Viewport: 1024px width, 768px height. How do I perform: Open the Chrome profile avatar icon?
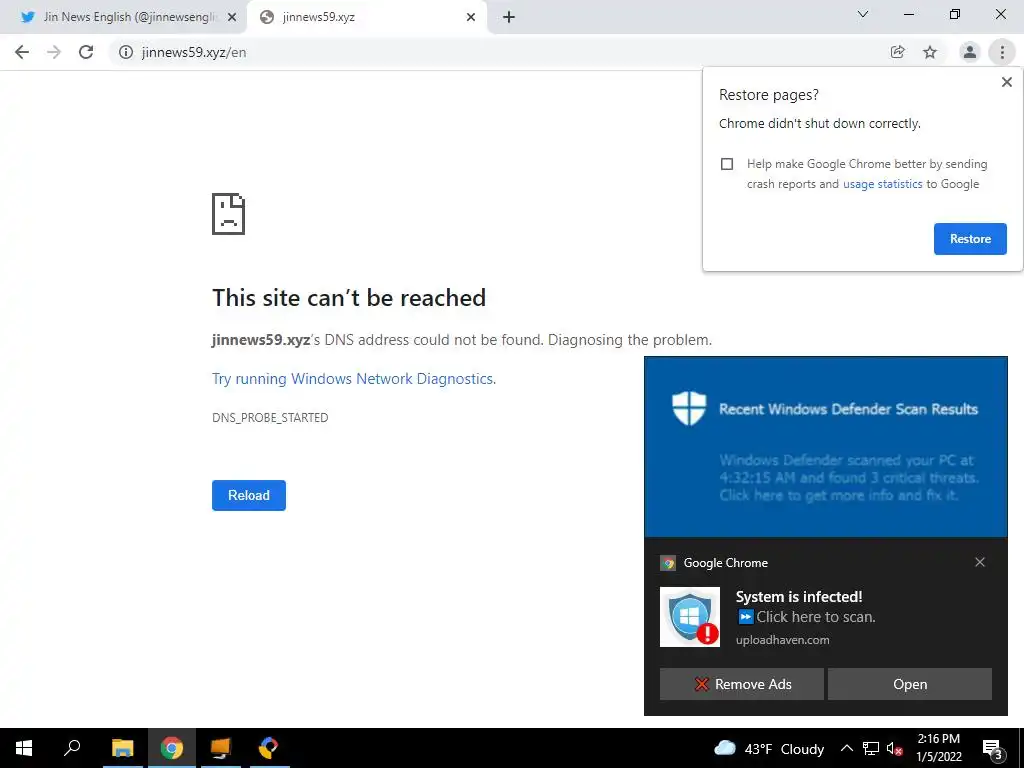coord(970,52)
